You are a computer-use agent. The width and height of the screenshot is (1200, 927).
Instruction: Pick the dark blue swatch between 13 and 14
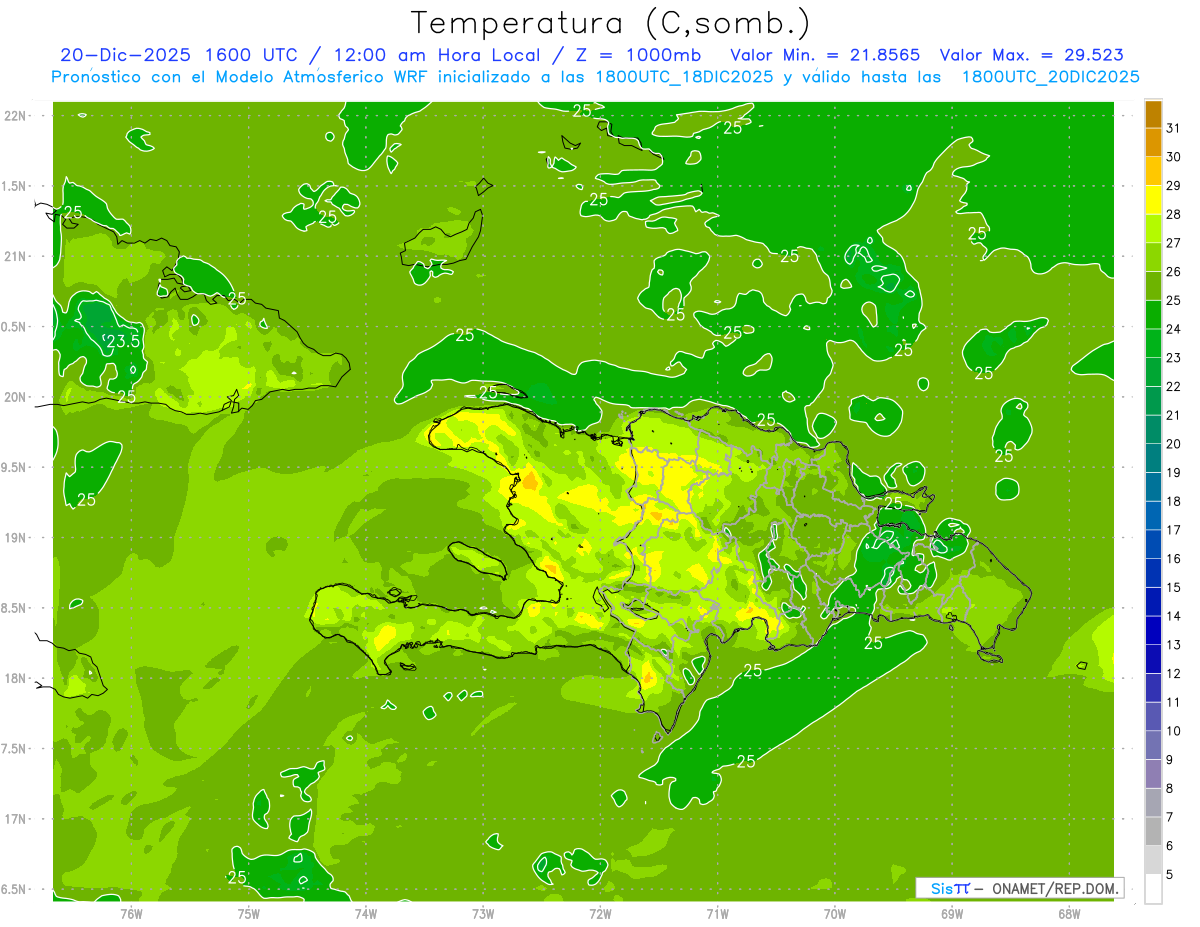coord(1153,631)
